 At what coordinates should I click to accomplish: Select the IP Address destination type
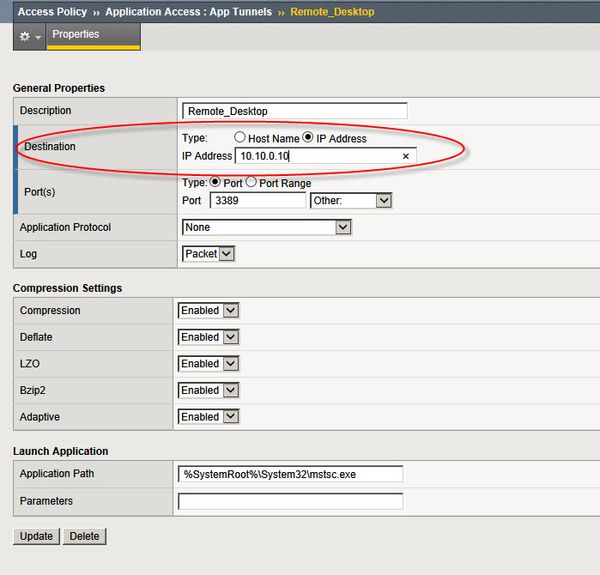click(309, 138)
